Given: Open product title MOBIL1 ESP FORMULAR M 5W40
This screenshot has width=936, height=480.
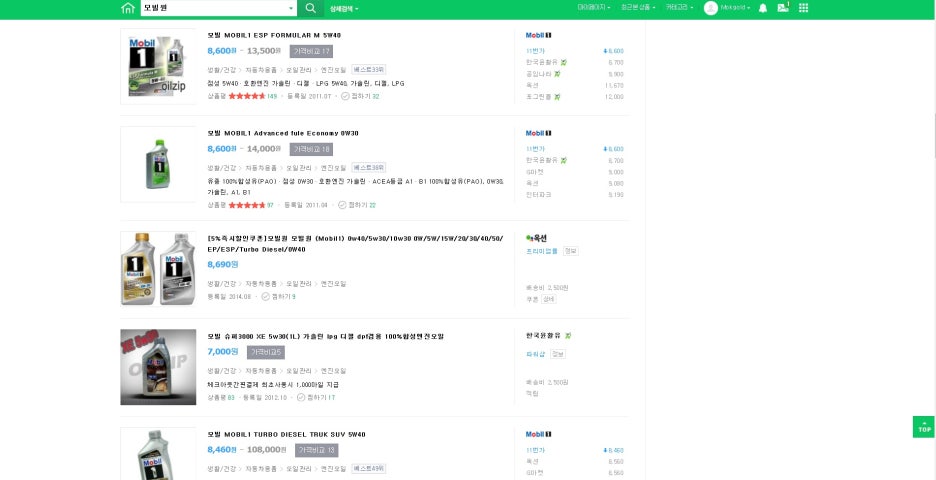Looking at the screenshot, I should (275, 35).
